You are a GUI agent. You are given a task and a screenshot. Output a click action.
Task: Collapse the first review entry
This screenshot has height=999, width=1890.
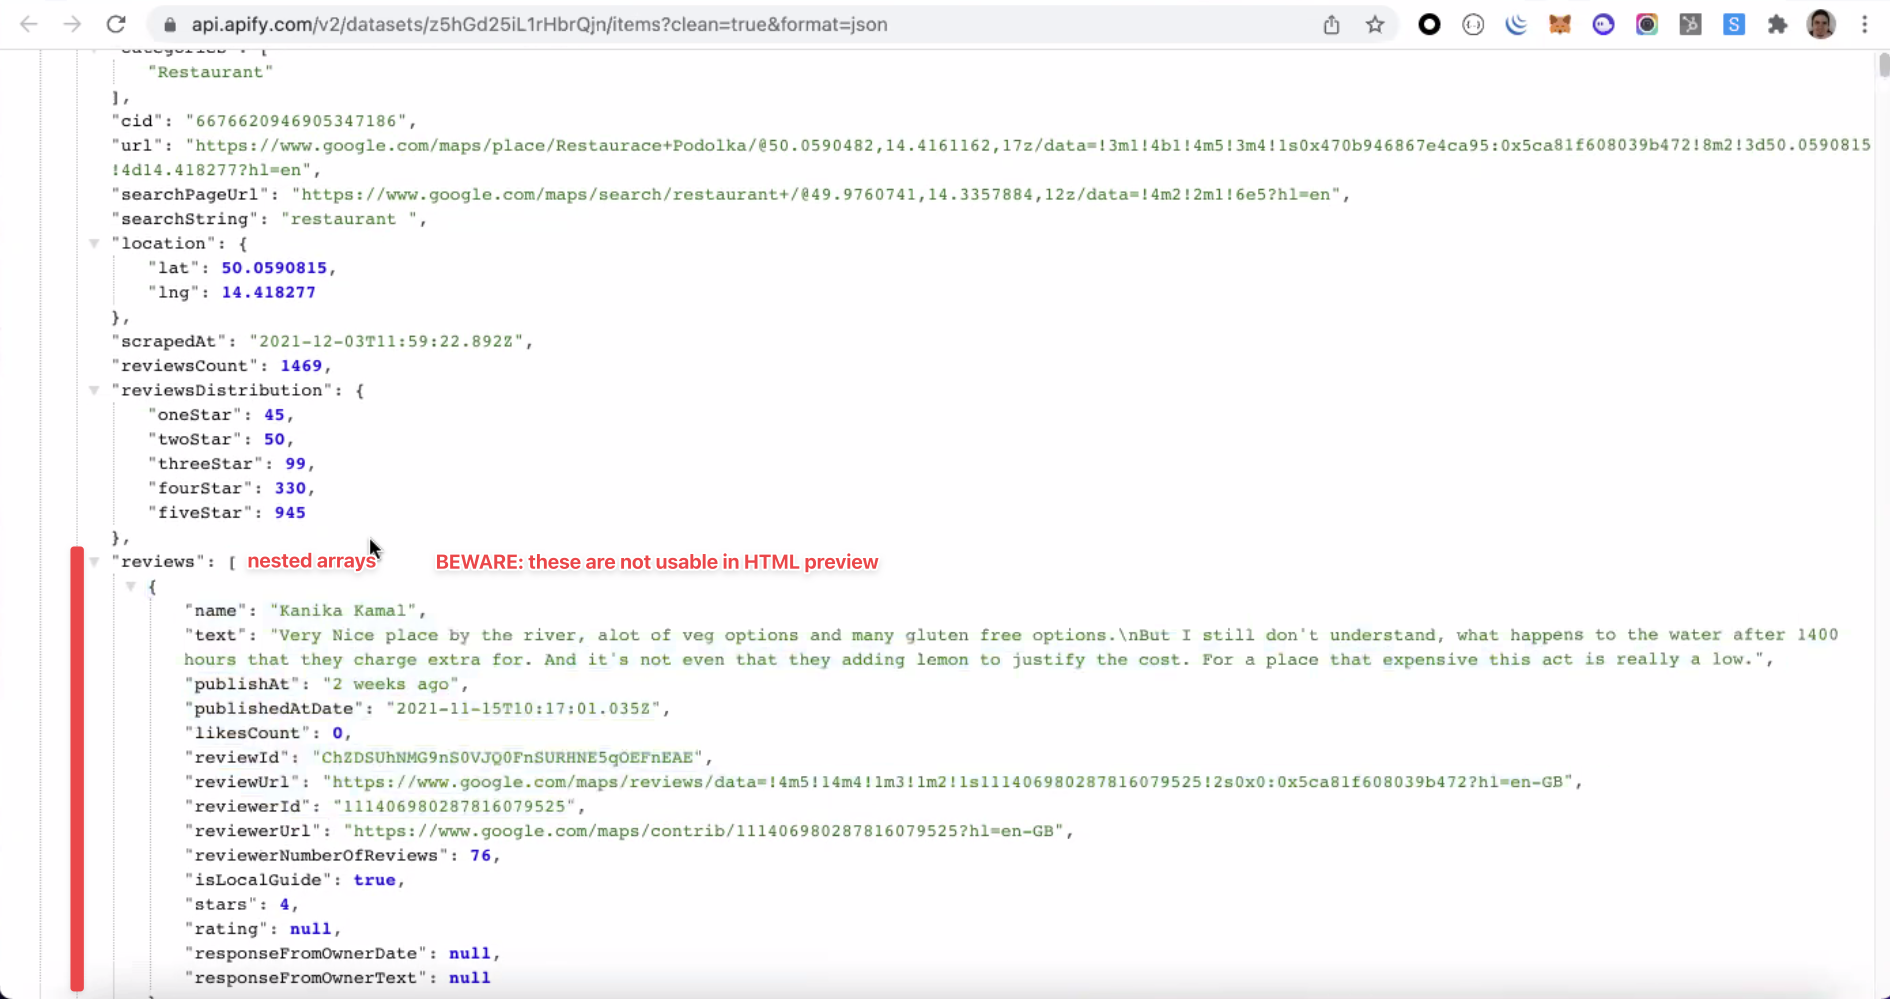pos(132,586)
